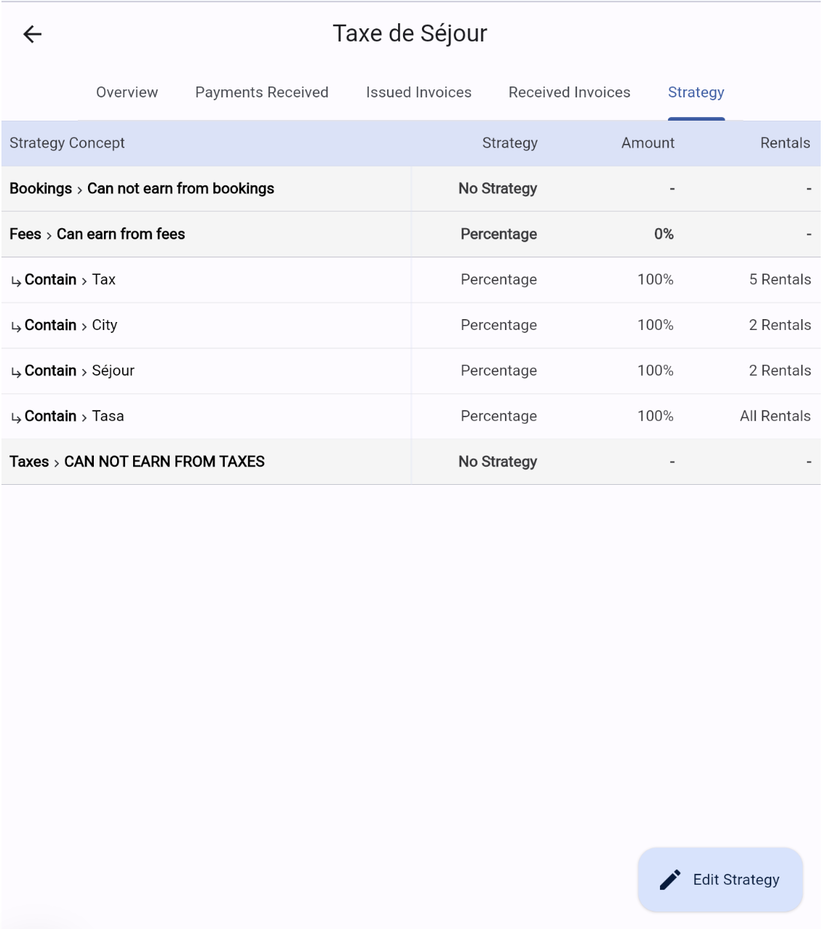This screenshot has width=828, height=929.
Task: Click the back arrow to leave Taxe de Séjour
Action: (32, 34)
